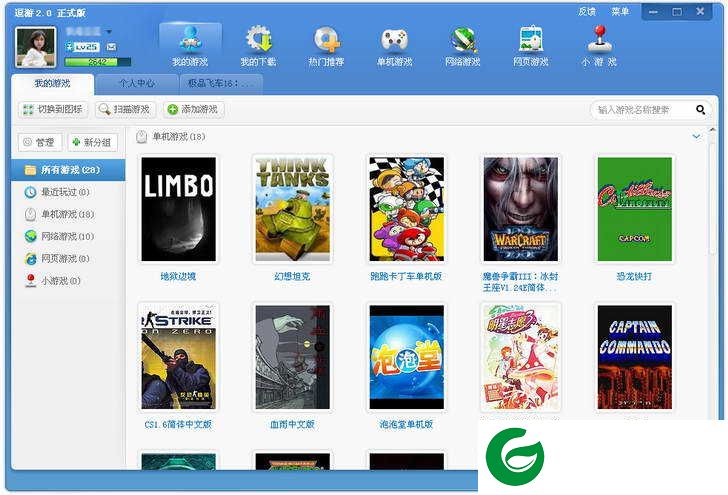
Task: Open 网页游戏 section
Action: 531,46
